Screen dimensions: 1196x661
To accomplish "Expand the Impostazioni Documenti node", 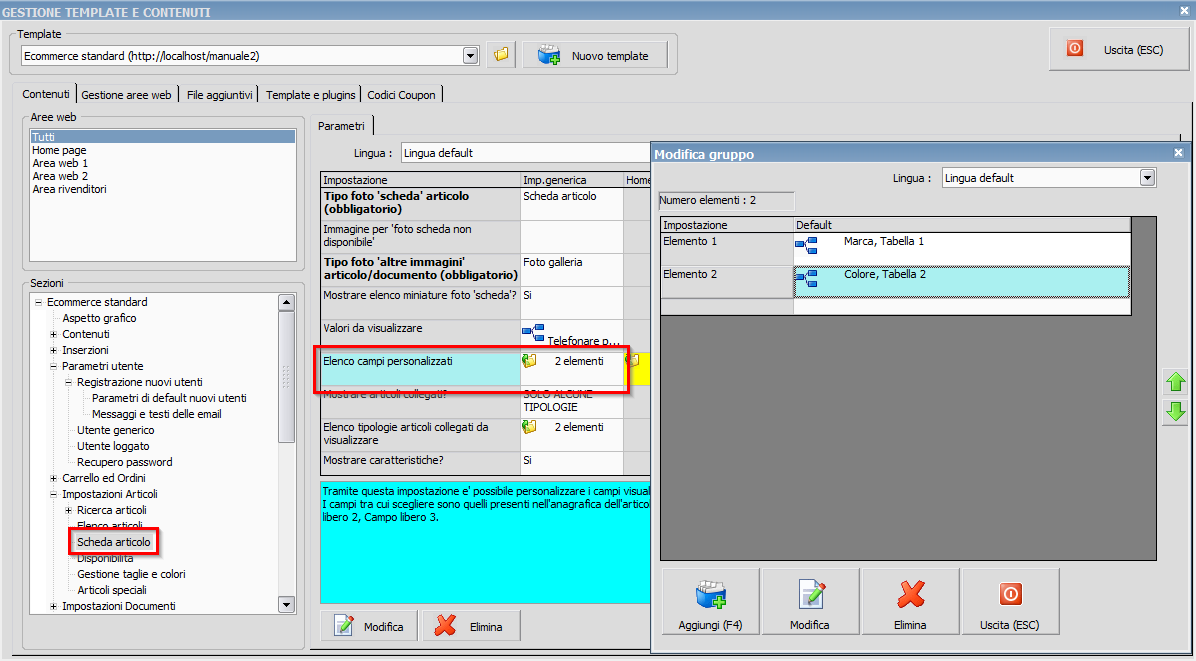I will pos(53,607).
